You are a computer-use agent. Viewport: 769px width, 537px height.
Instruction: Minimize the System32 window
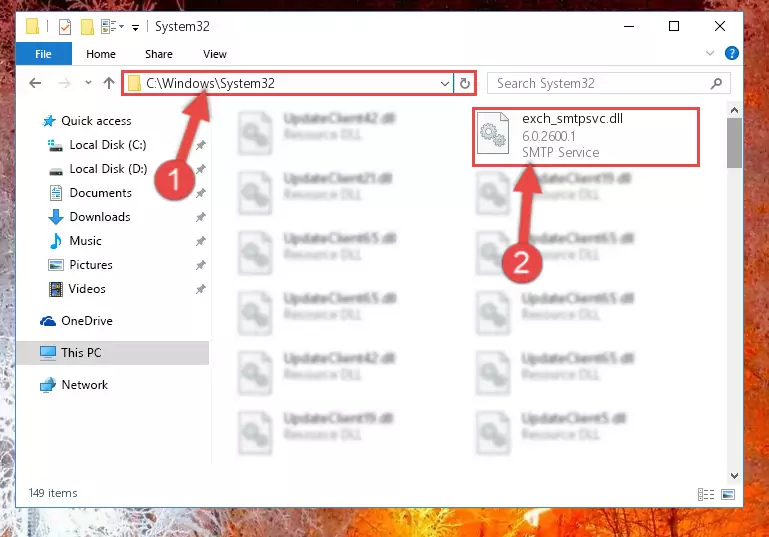629,26
